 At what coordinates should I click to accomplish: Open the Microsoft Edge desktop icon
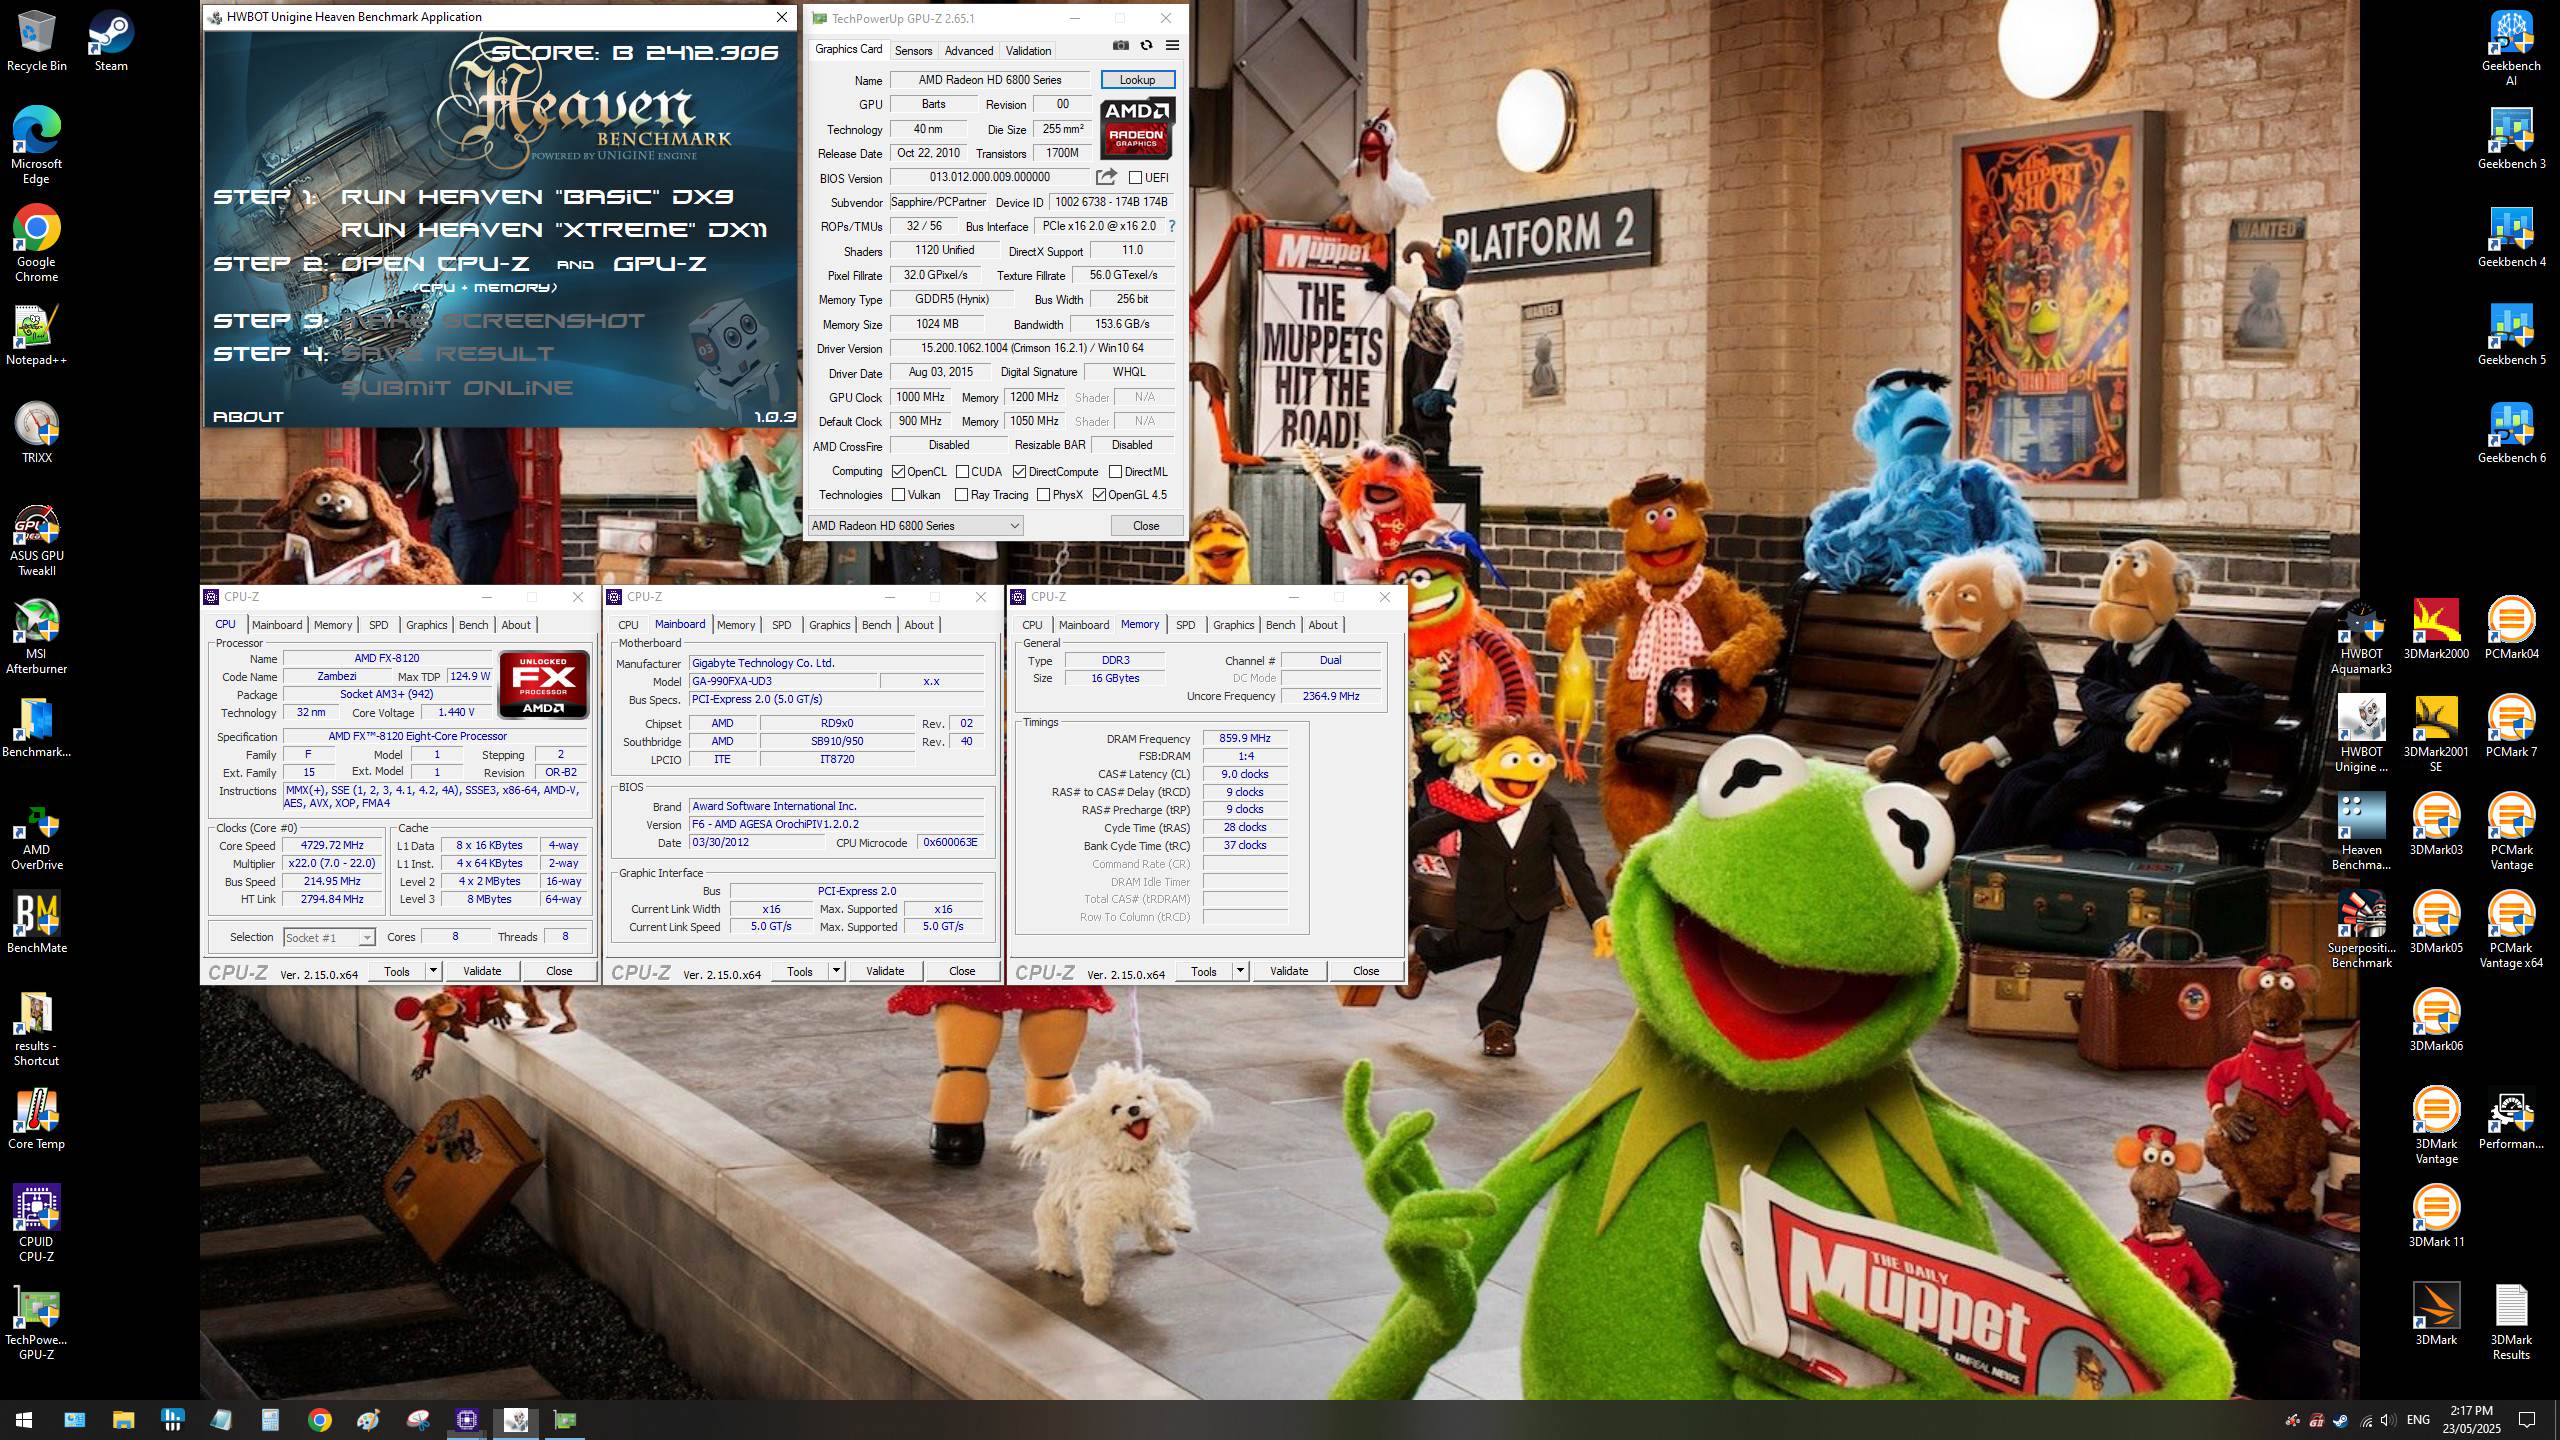click(x=37, y=145)
